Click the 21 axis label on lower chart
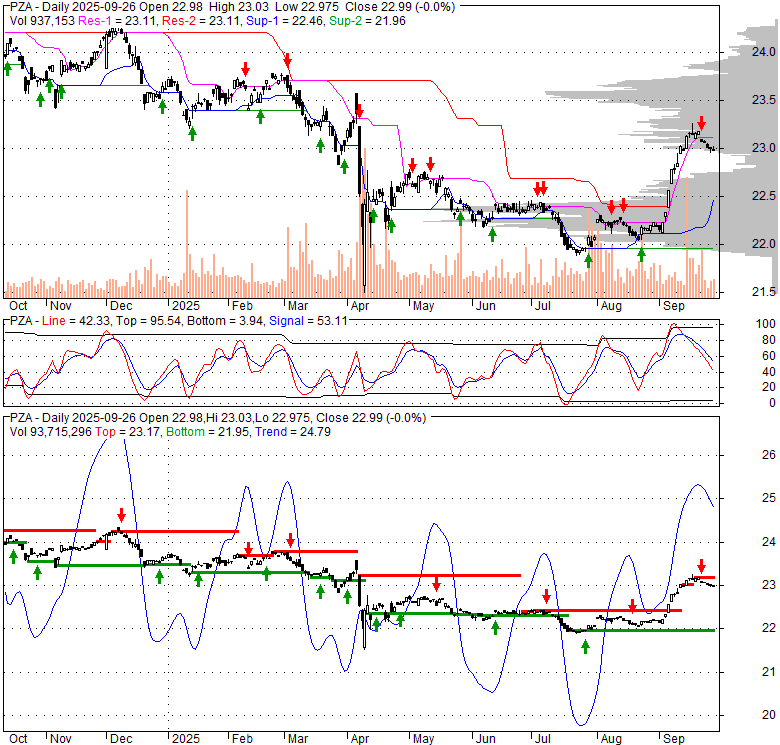The height and width of the screenshot is (745, 780). (x=769, y=672)
